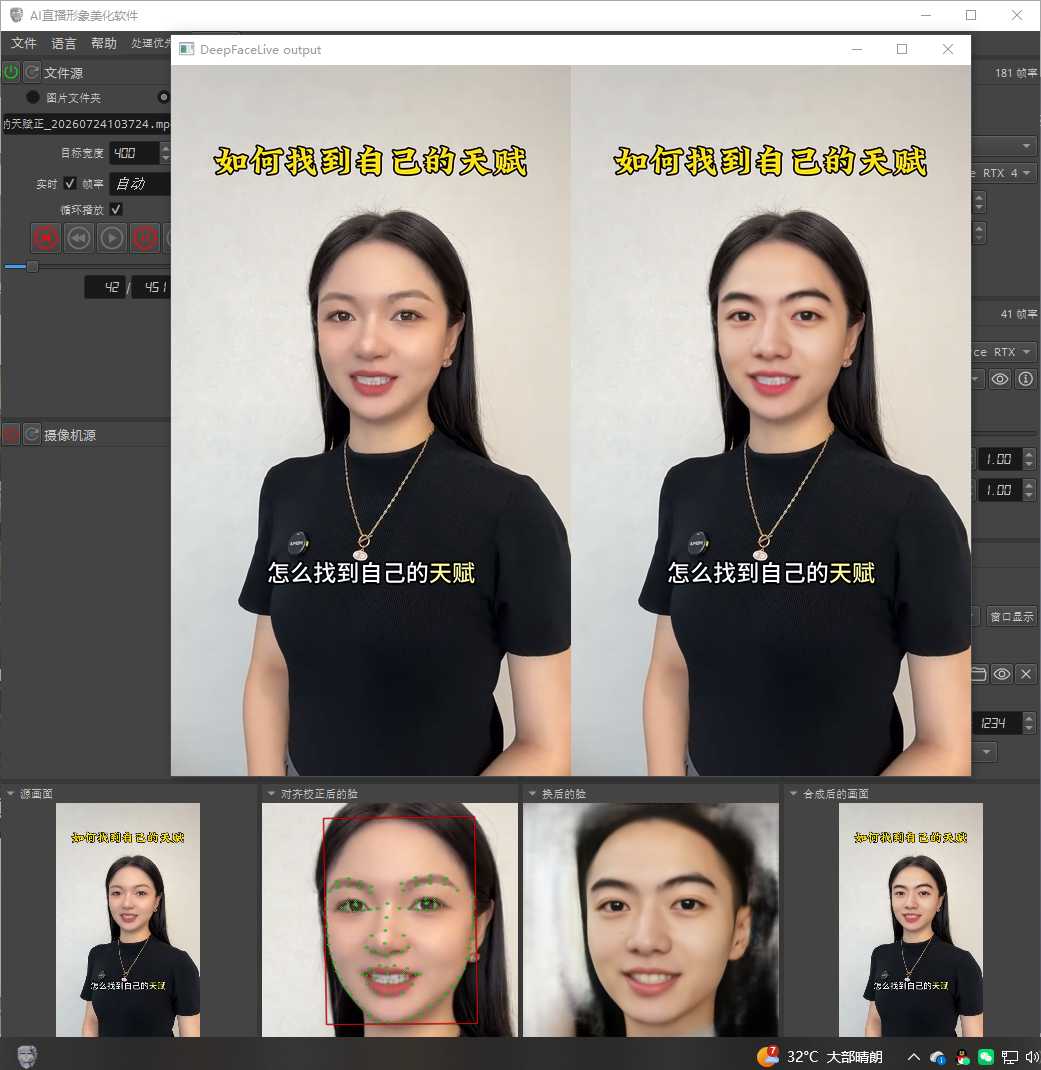
Task: Open the 语言 menu
Action: point(63,43)
